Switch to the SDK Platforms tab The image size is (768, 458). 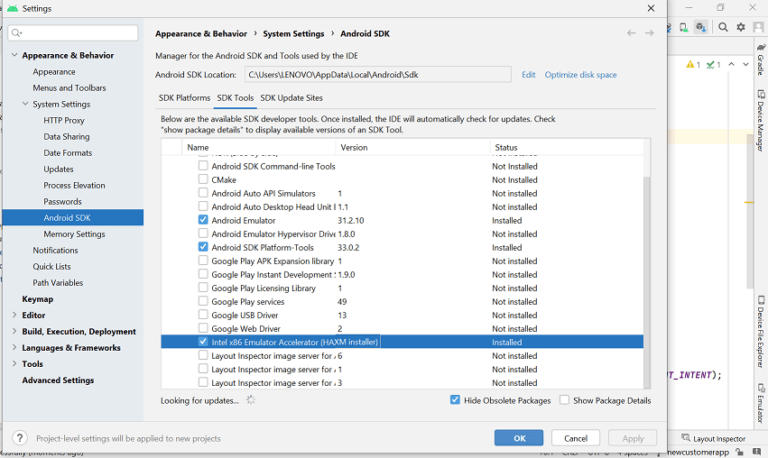tap(184, 98)
